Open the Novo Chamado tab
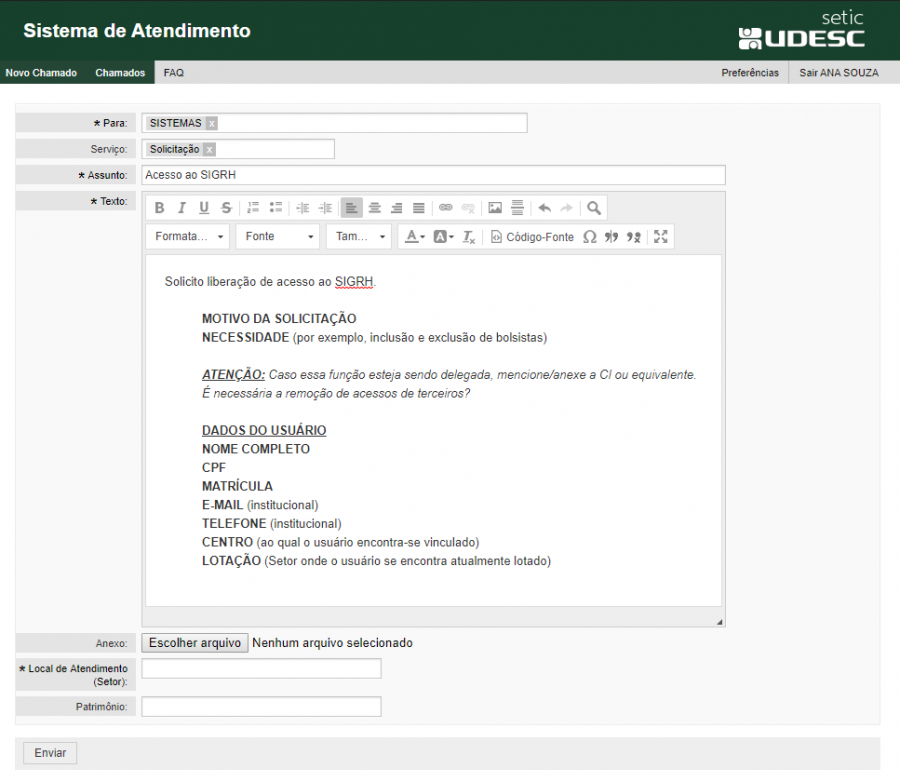The image size is (900, 782). [41, 73]
